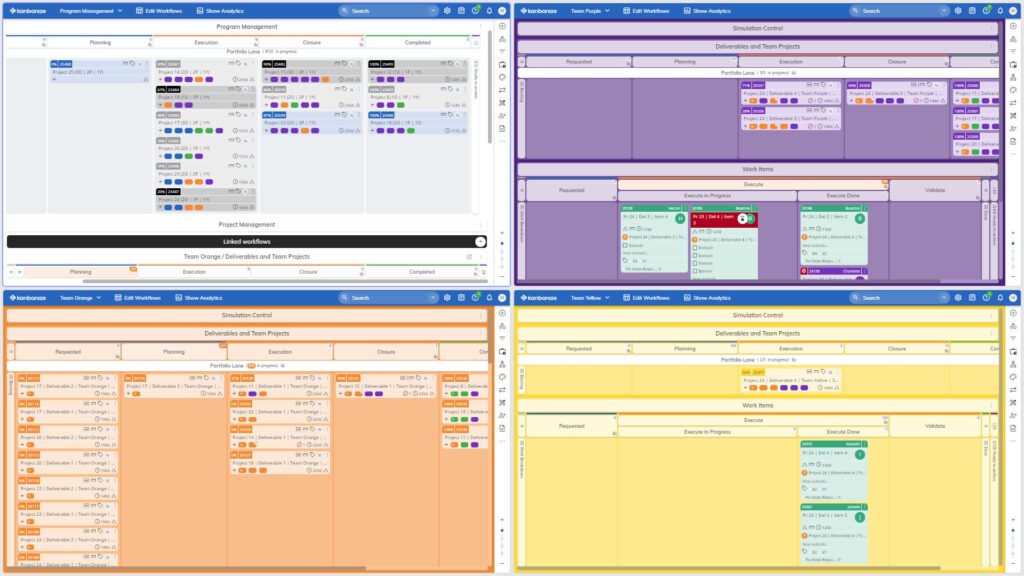Click the plus button on Linked workflows bar
Image resolution: width=1024 pixels, height=576 pixels.
tap(480, 242)
